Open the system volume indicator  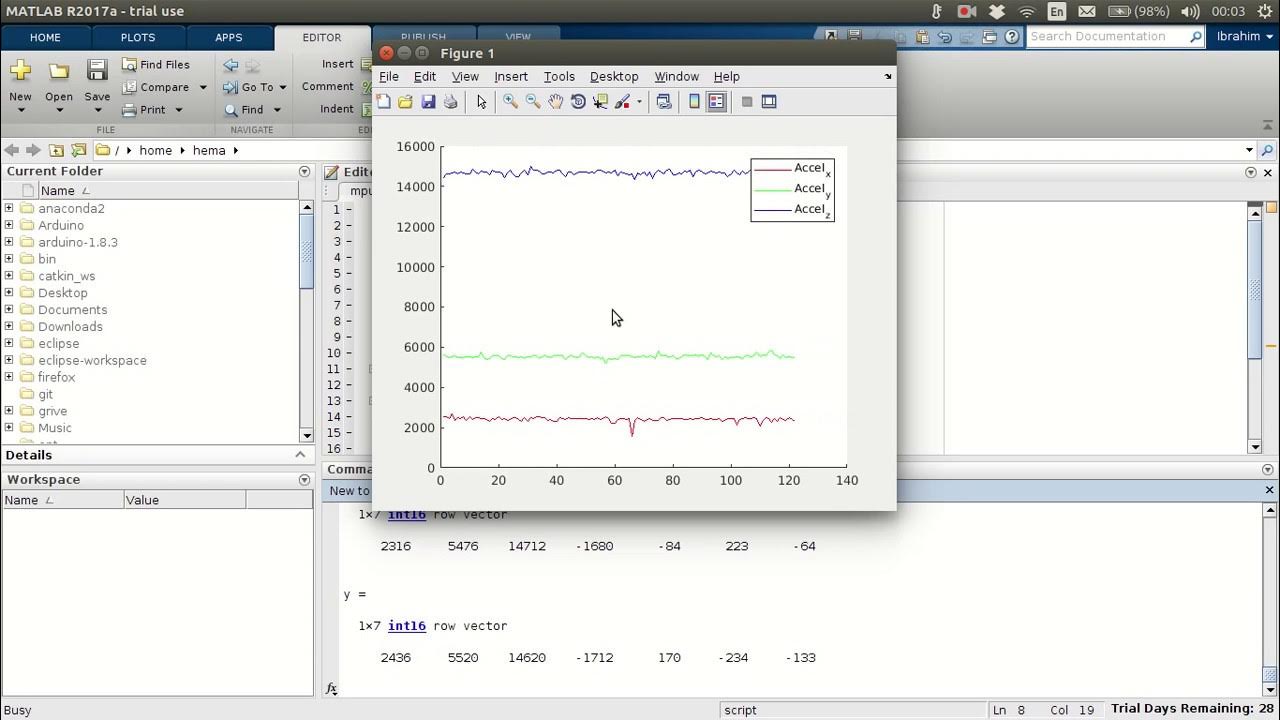pos(1190,11)
